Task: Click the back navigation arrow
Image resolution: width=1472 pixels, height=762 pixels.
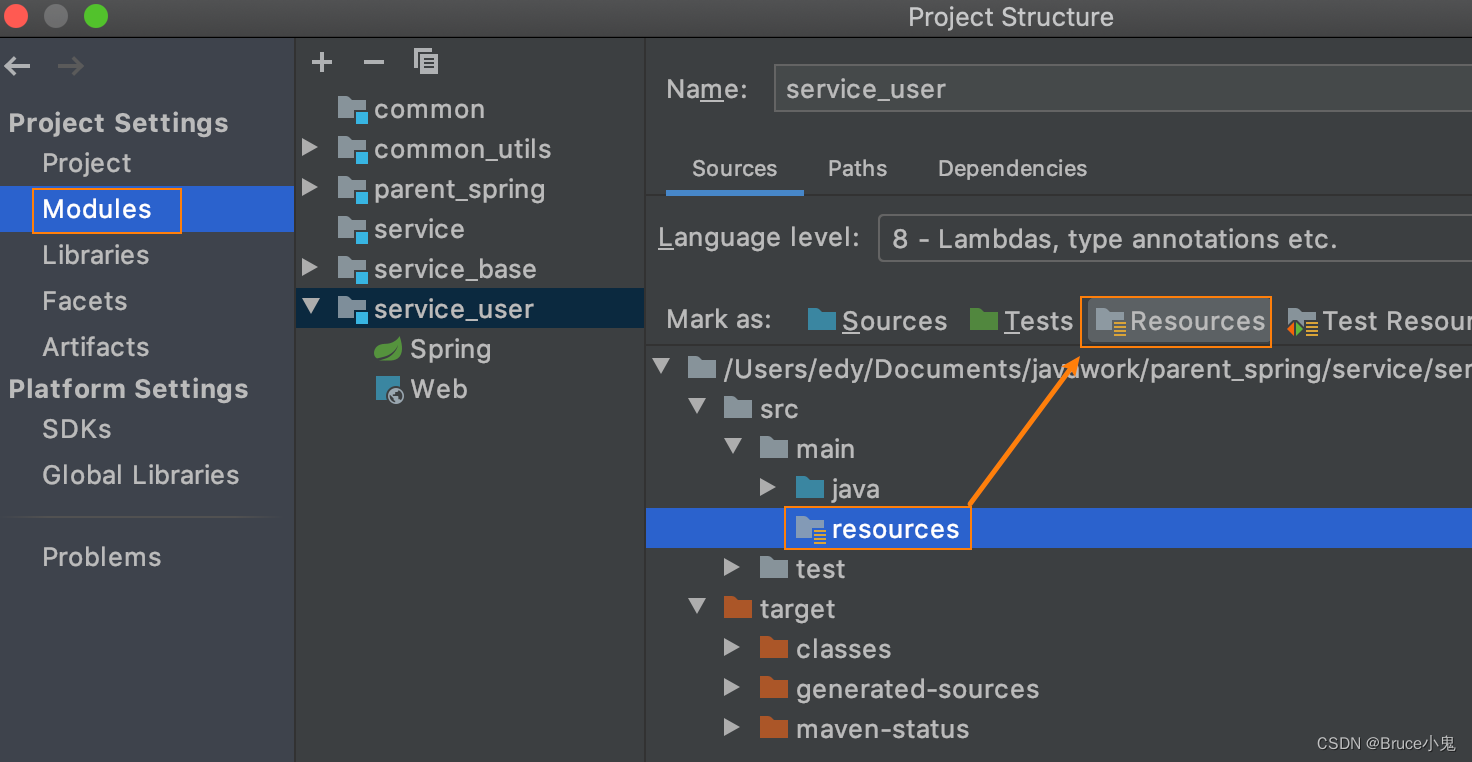Action: (x=18, y=67)
